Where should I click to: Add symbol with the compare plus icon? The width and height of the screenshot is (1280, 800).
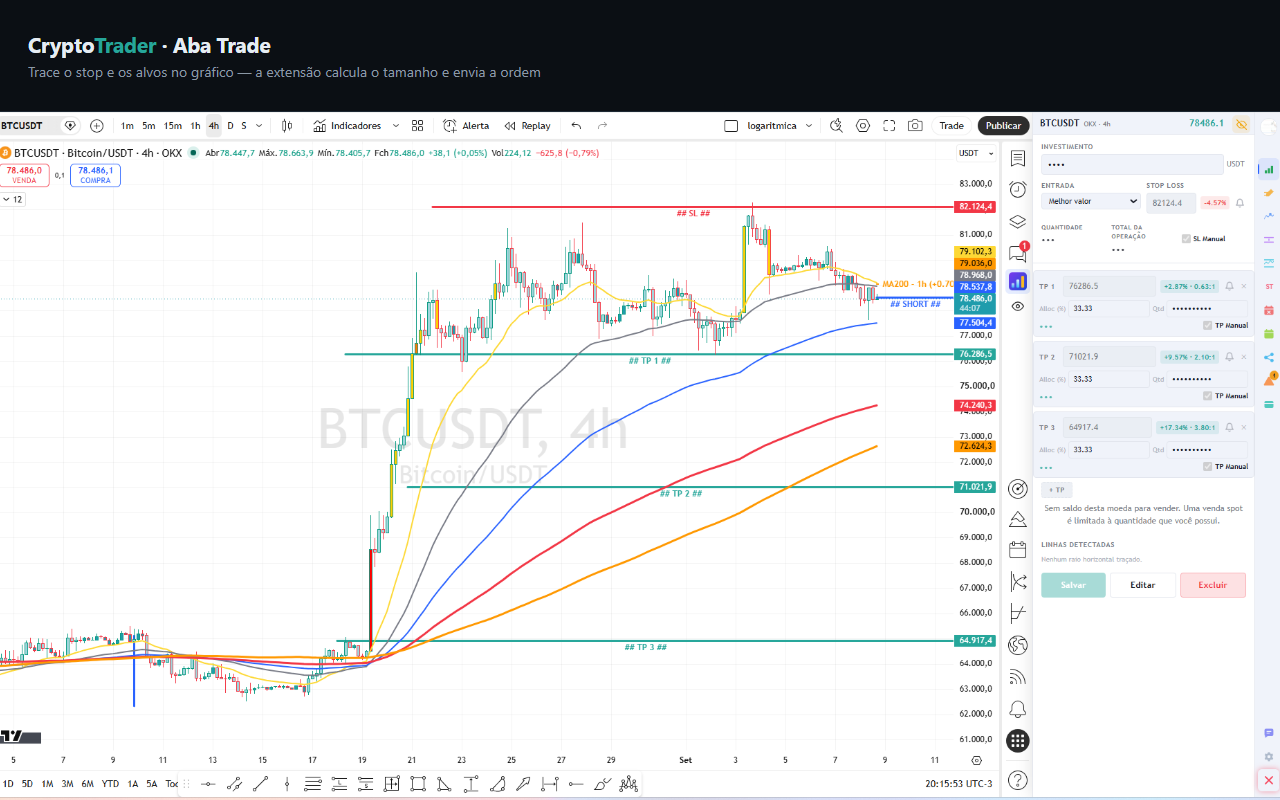pos(97,126)
